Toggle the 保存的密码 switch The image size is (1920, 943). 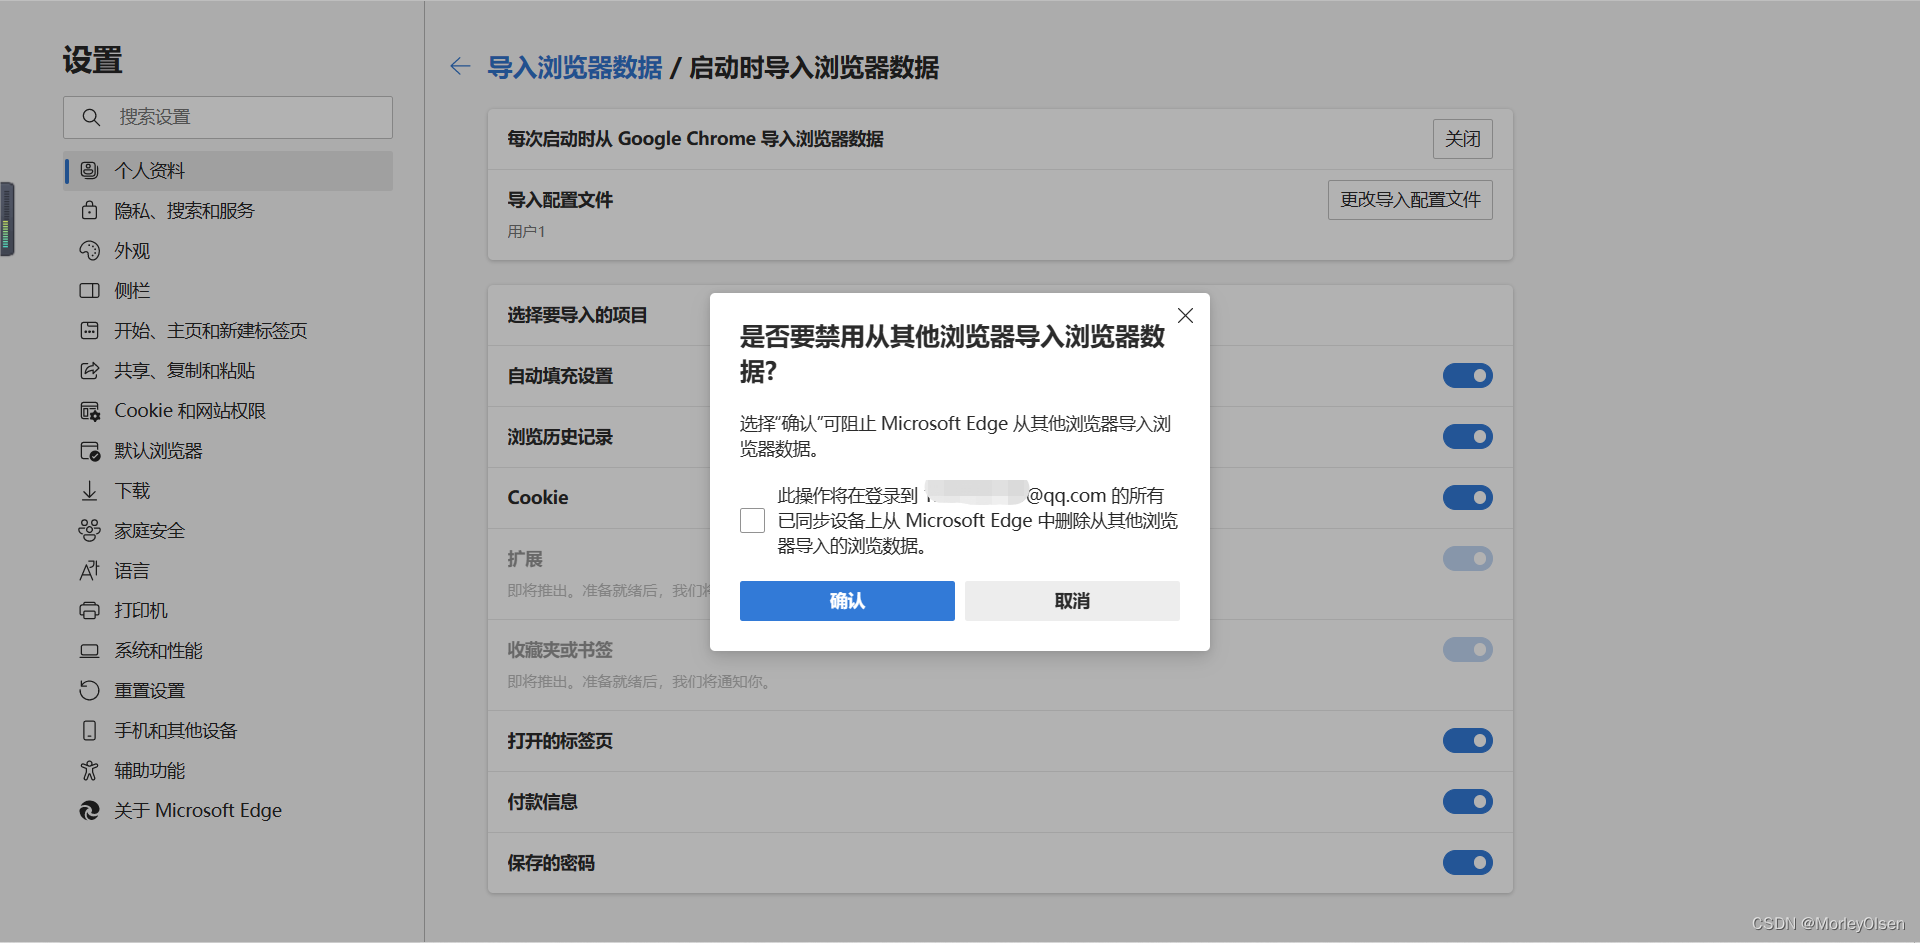pos(1467,863)
